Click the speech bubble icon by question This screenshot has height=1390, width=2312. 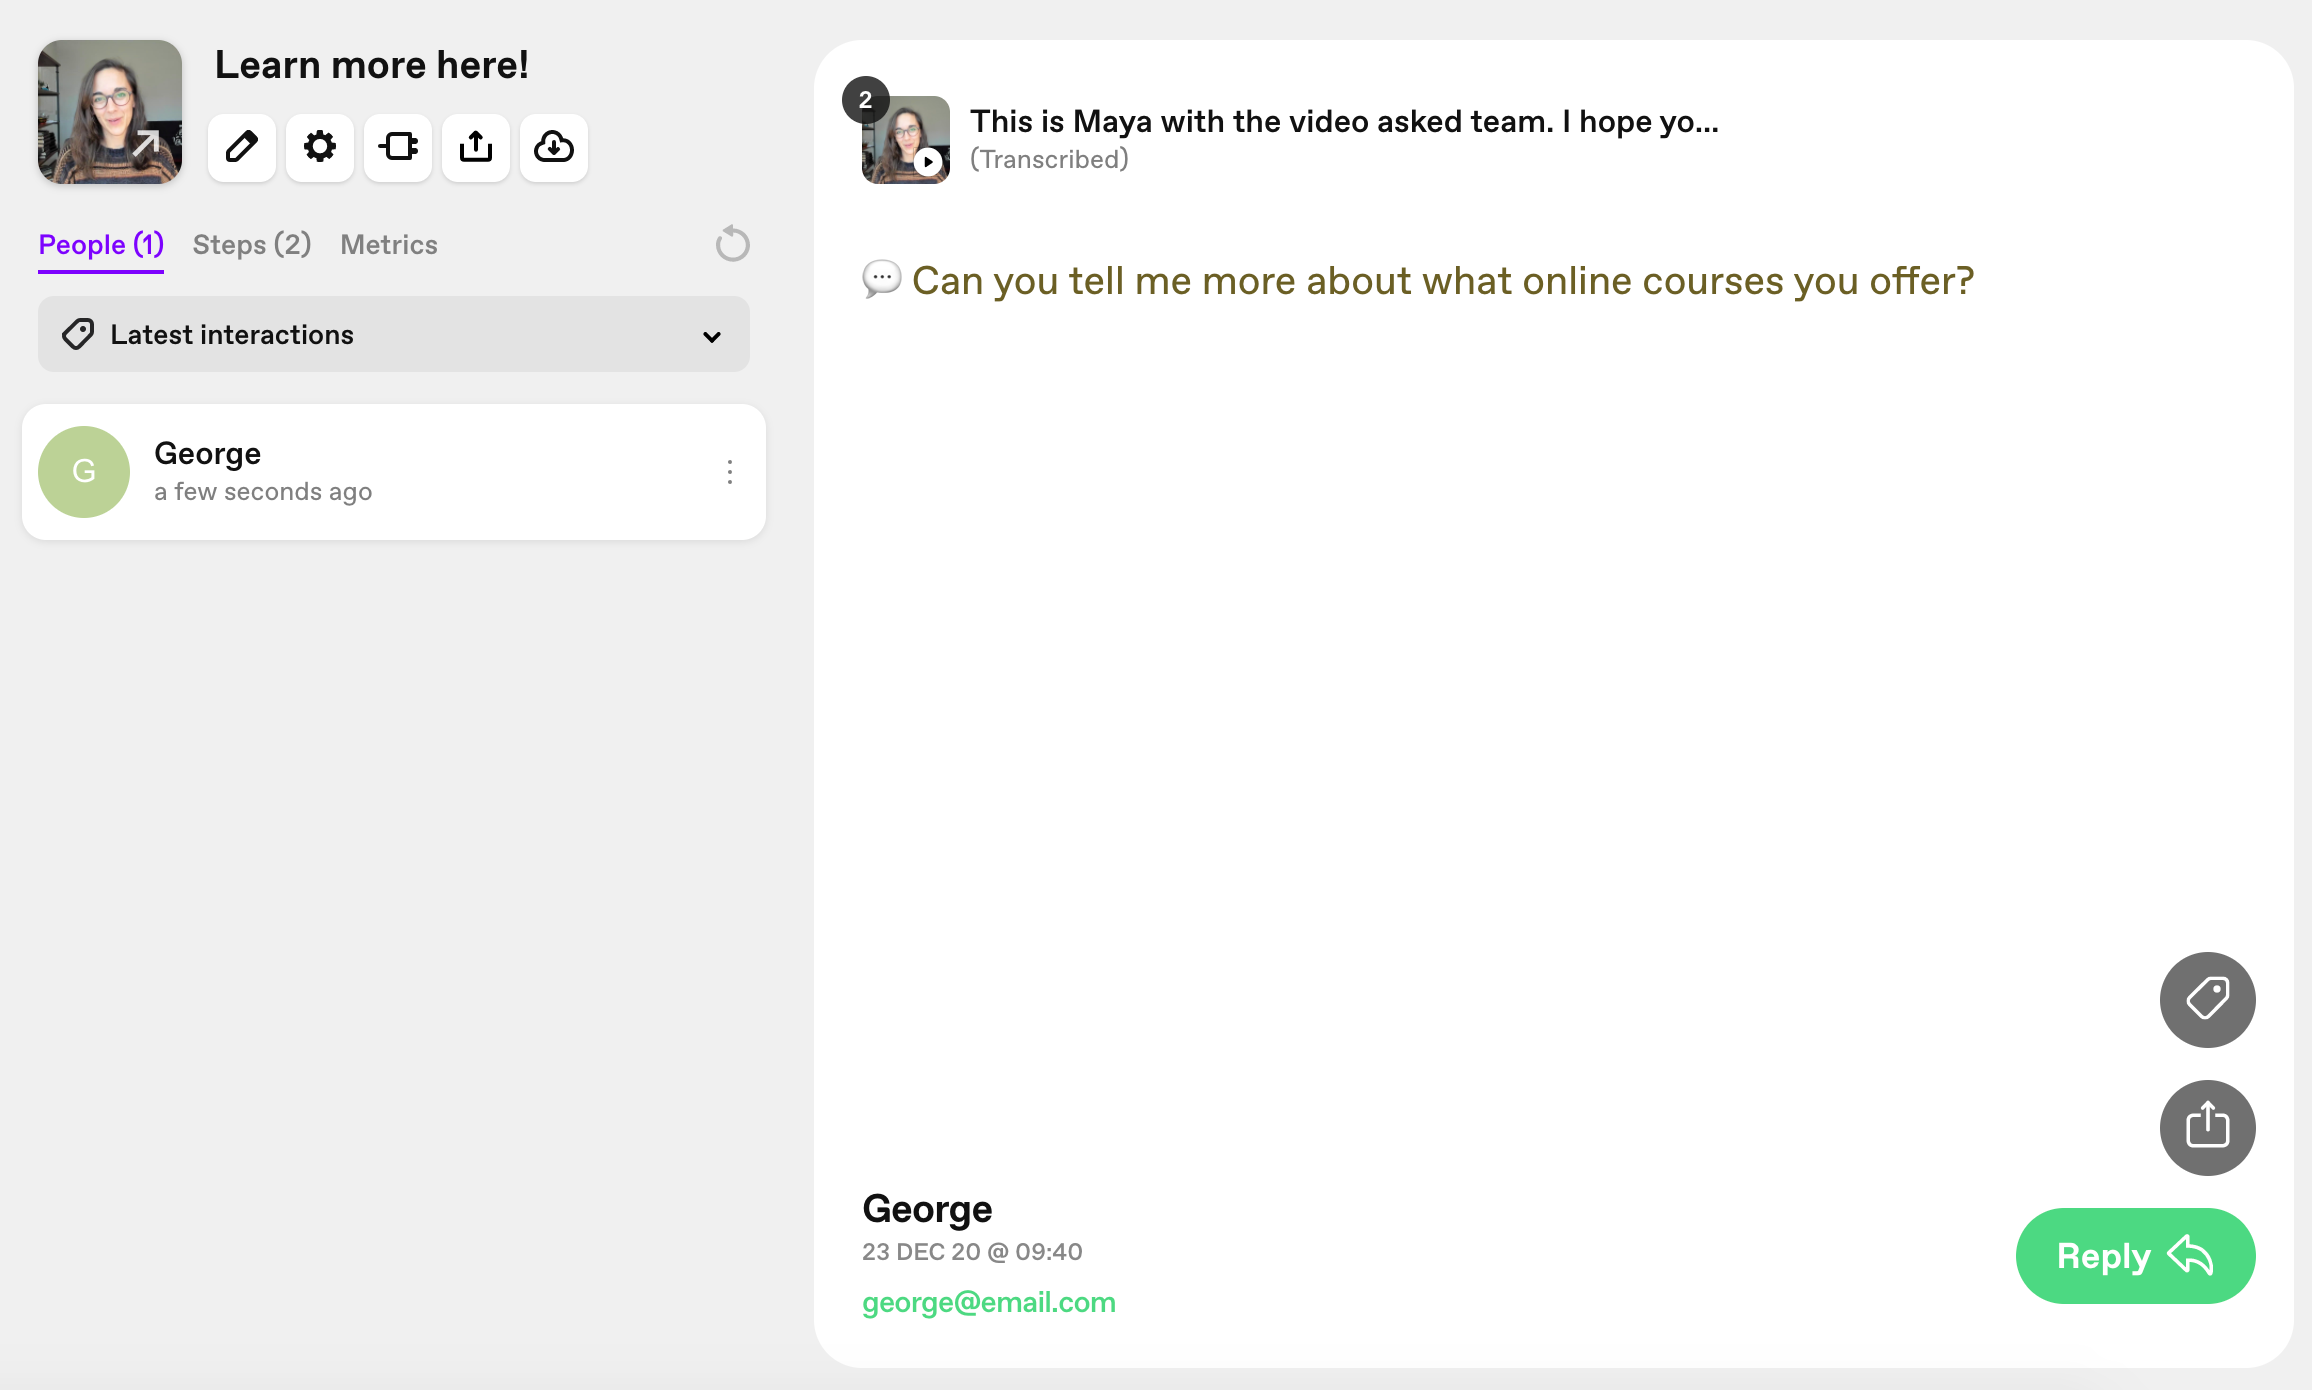point(881,279)
